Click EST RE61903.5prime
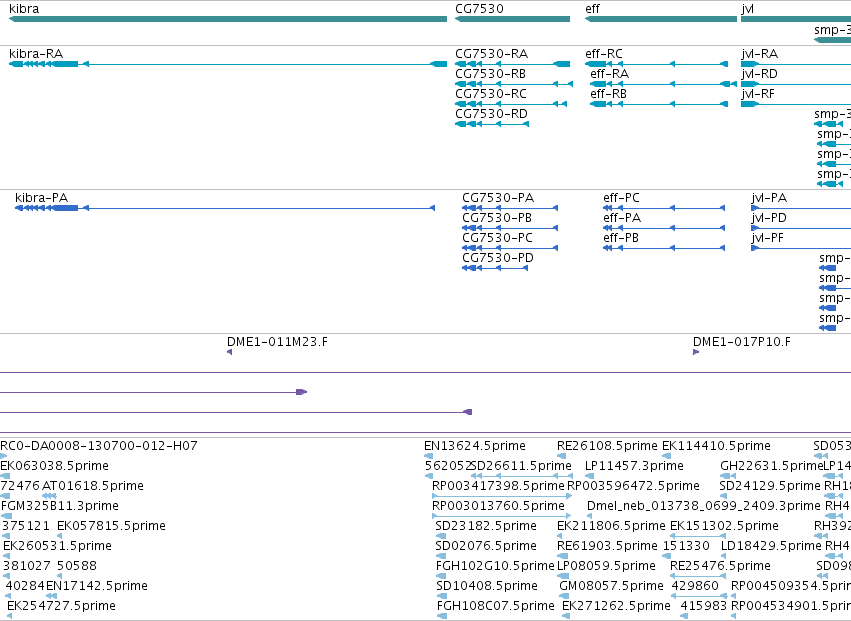This screenshot has height=621, width=851. [x=607, y=546]
